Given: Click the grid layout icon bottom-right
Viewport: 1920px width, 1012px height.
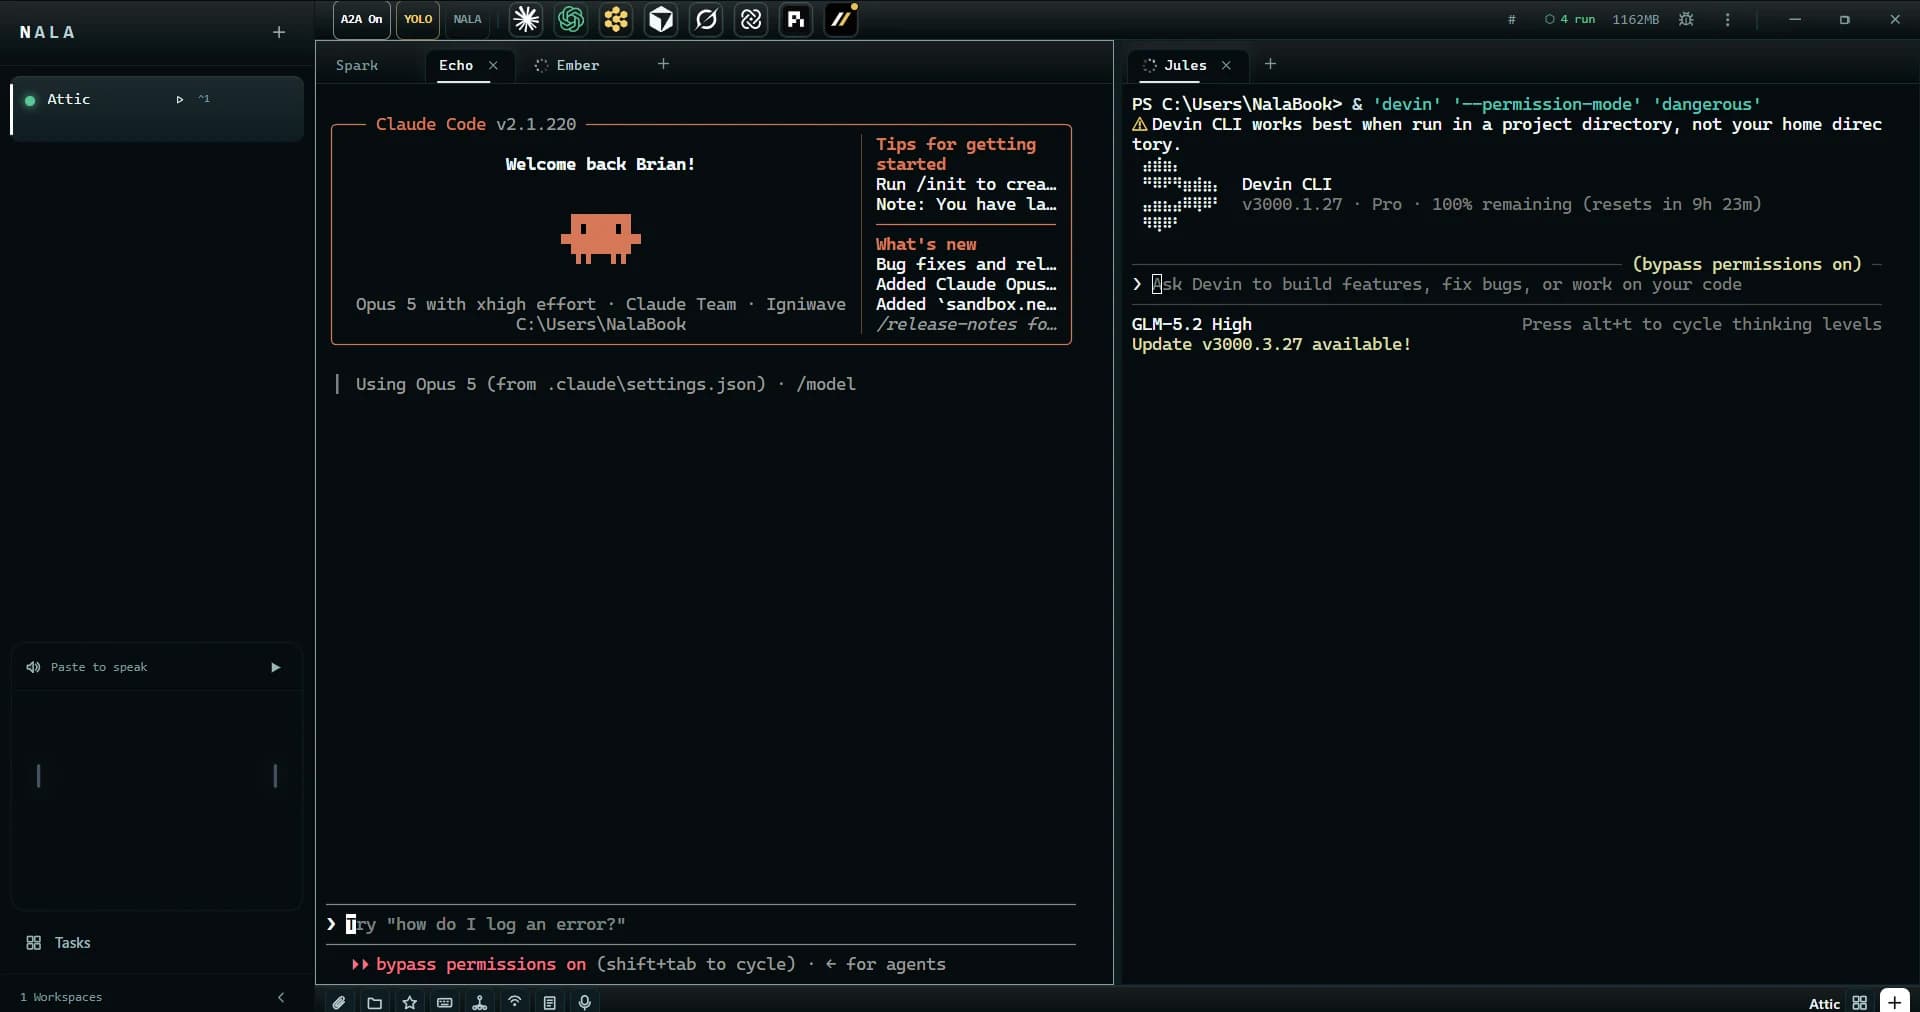Looking at the screenshot, I should click(x=1860, y=1002).
